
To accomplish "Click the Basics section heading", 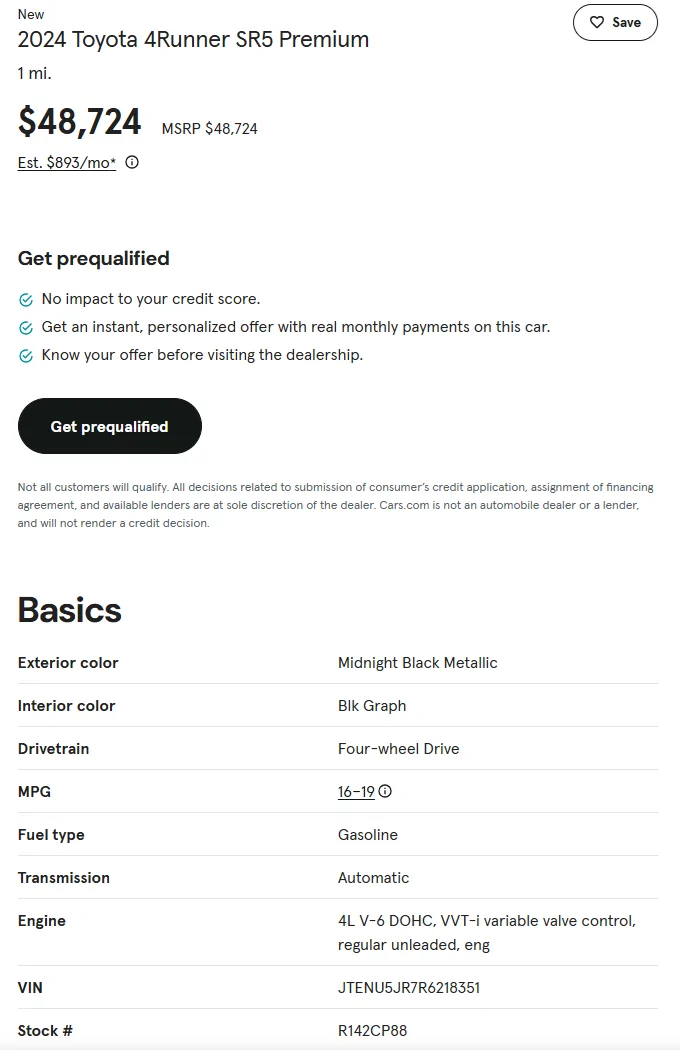I will (70, 610).
